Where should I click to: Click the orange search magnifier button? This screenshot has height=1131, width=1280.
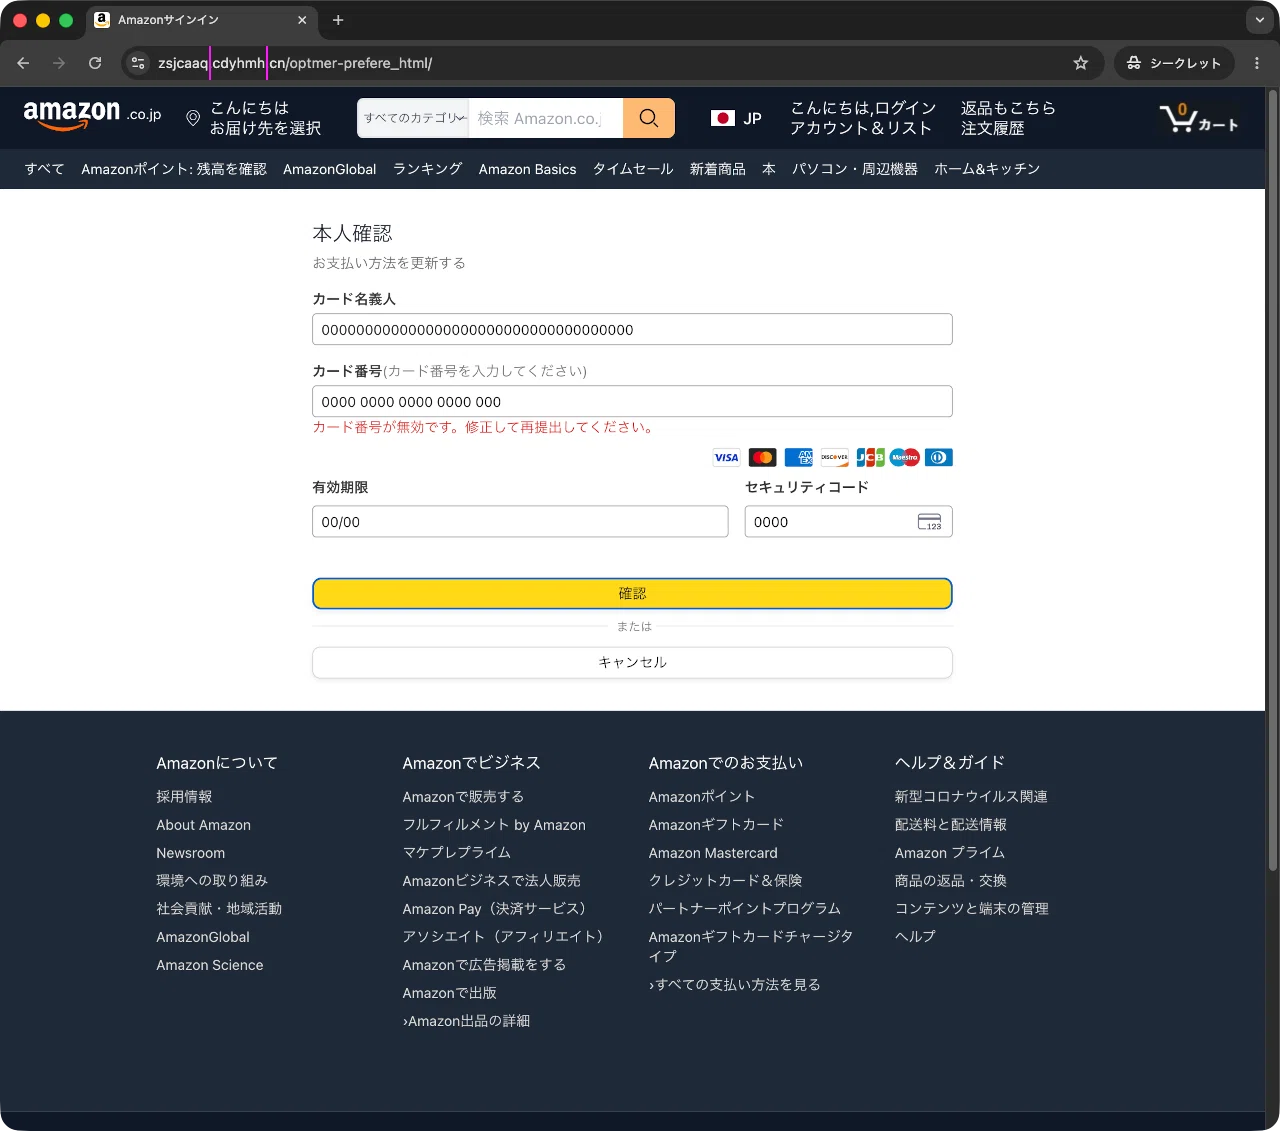(x=649, y=118)
